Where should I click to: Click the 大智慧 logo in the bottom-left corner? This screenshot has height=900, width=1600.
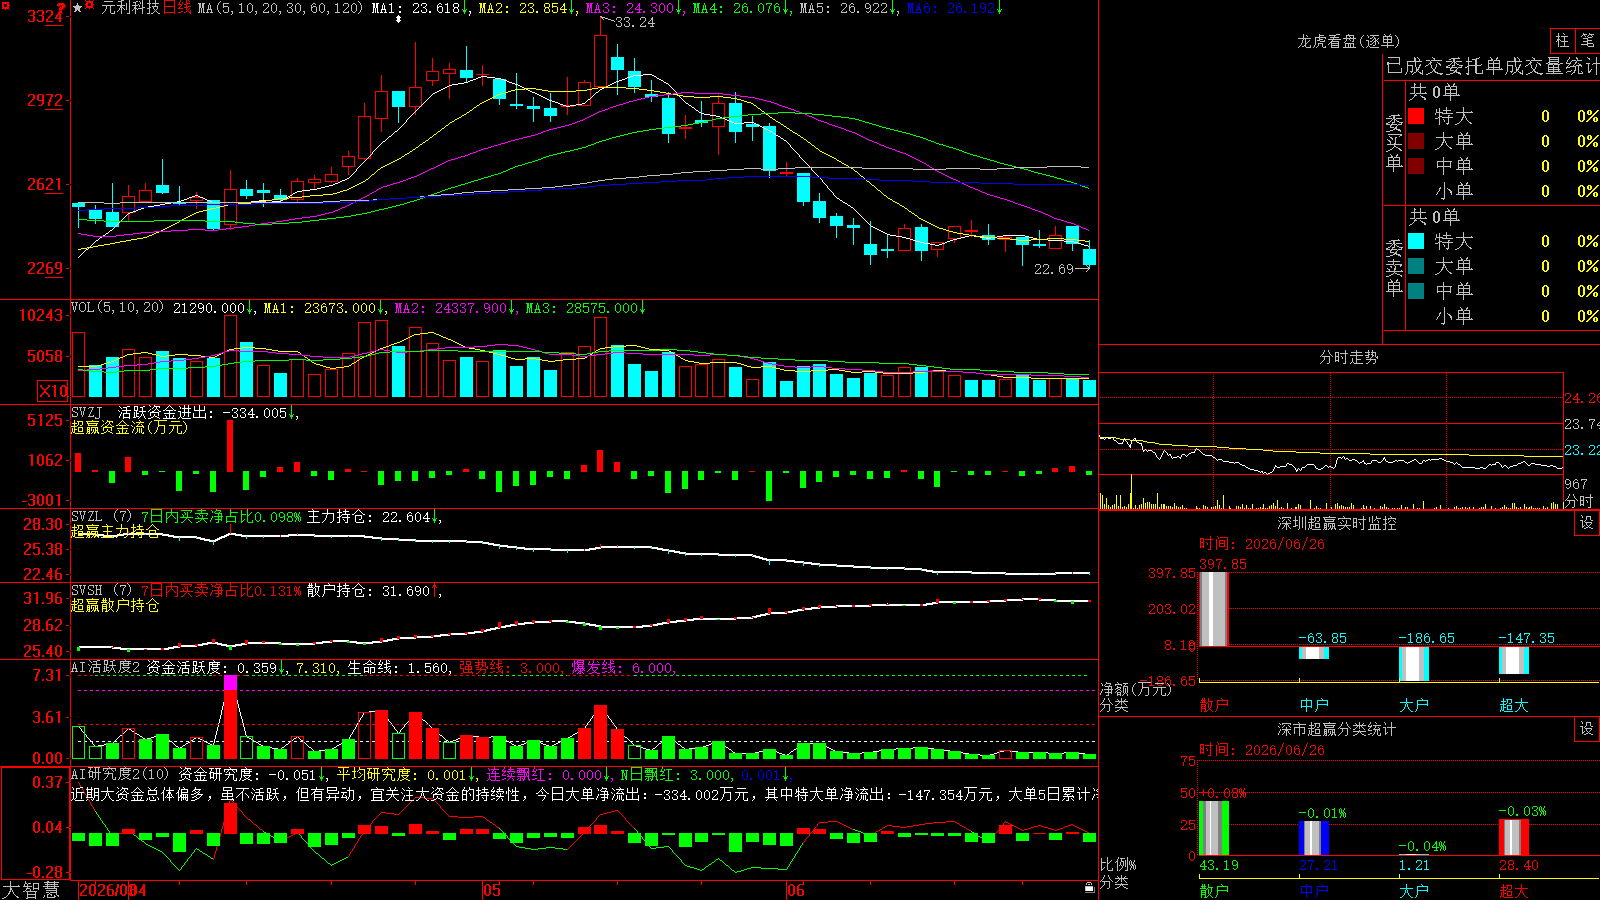31,890
